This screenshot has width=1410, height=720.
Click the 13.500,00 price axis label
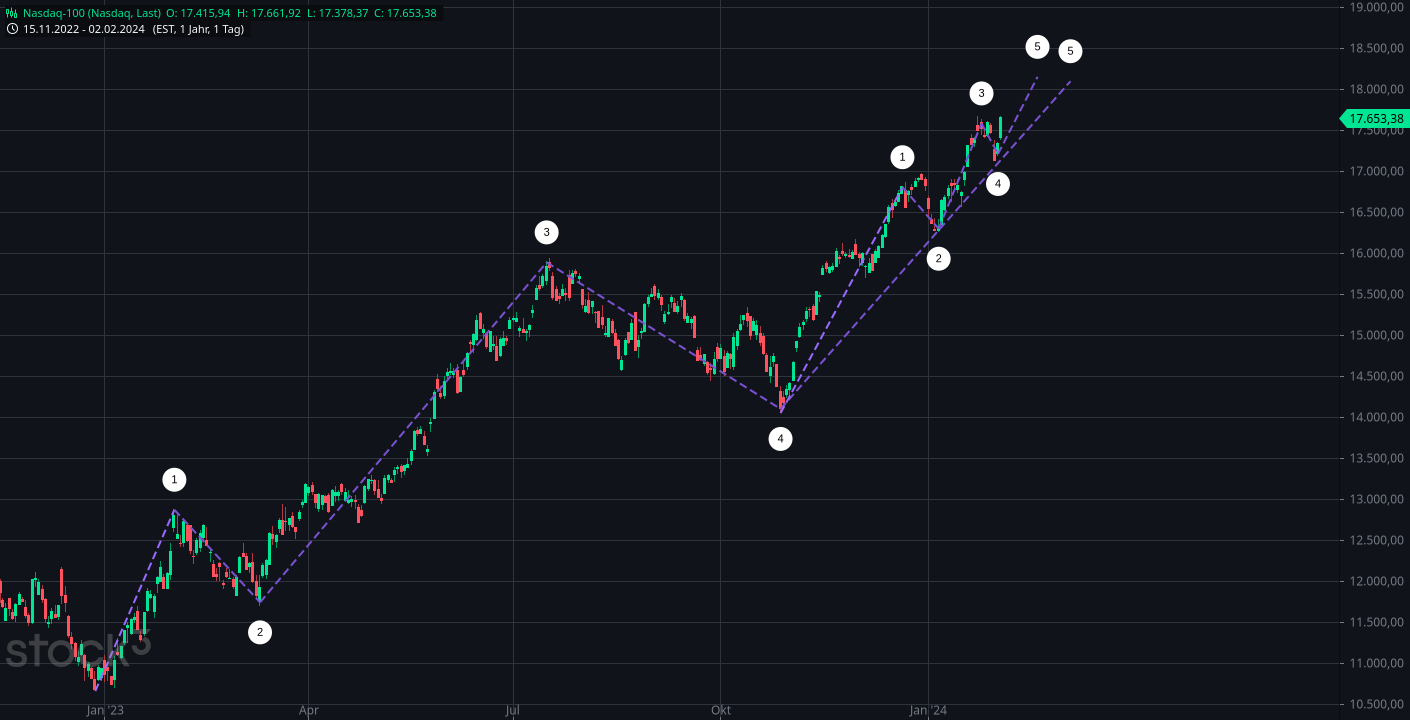(x=1375, y=458)
